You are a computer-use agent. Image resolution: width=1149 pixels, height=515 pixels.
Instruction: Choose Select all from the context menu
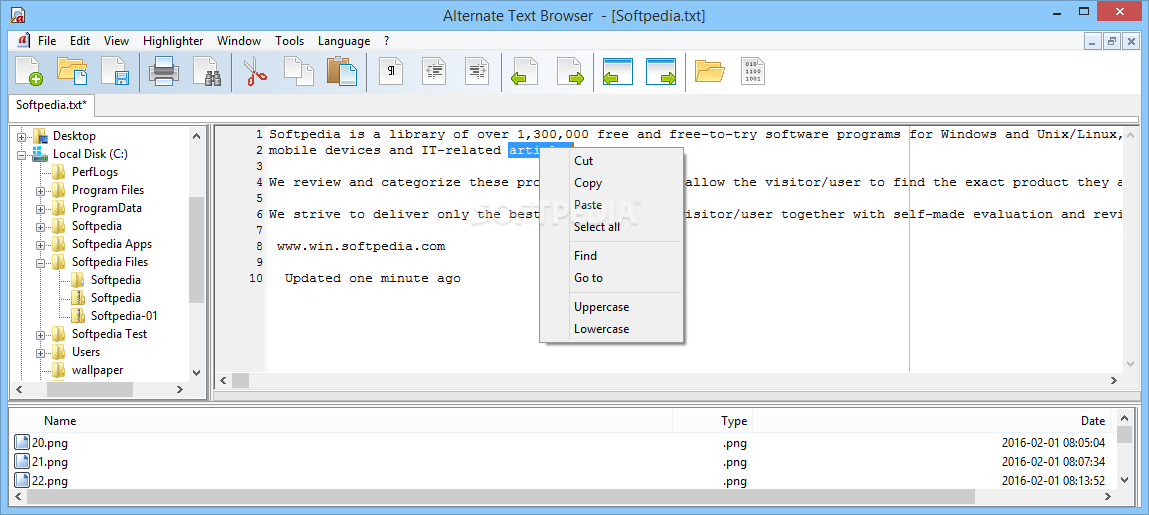(x=611, y=227)
